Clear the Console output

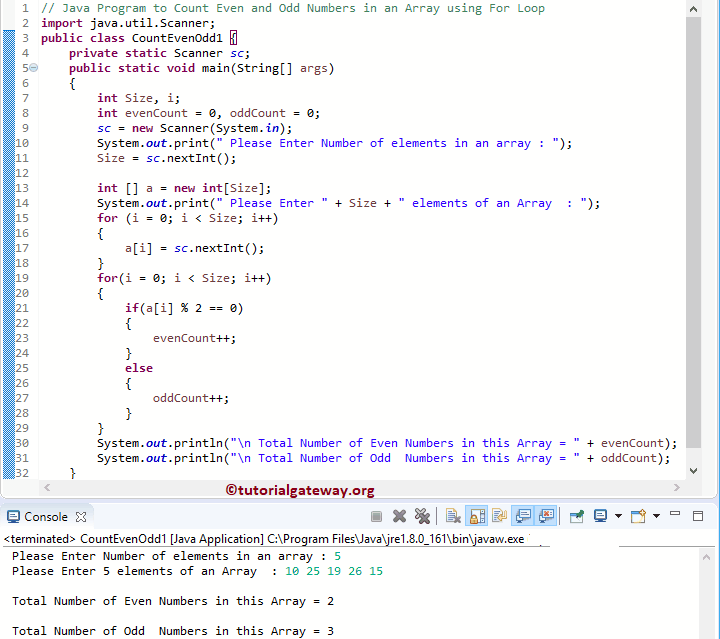[453, 516]
